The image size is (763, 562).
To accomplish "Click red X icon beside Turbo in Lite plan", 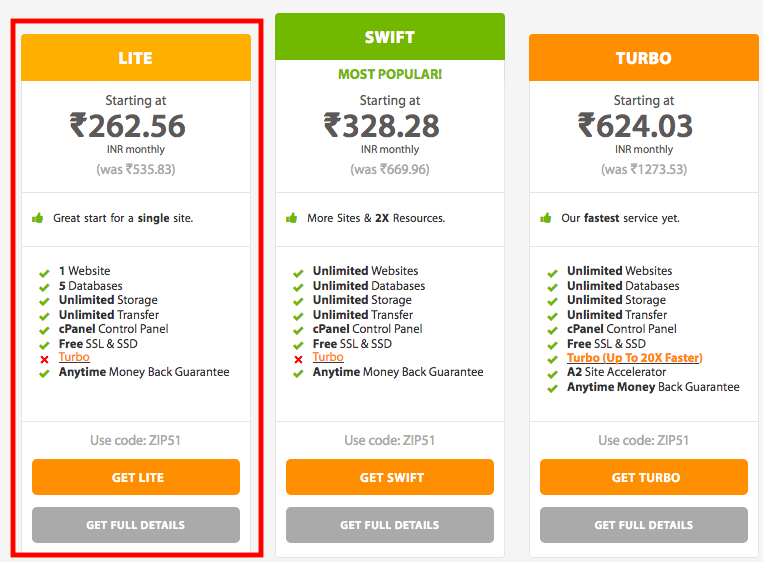I will click(x=44, y=360).
